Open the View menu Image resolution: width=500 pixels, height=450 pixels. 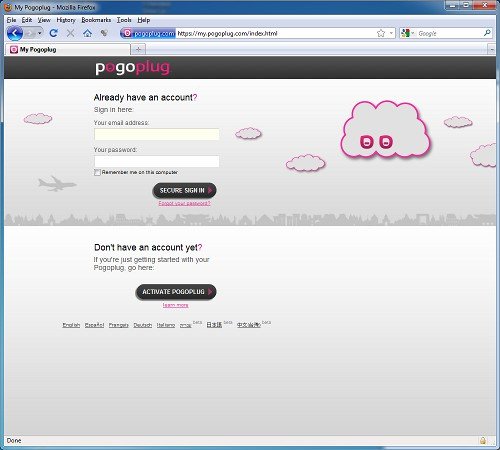coord(44,20)
